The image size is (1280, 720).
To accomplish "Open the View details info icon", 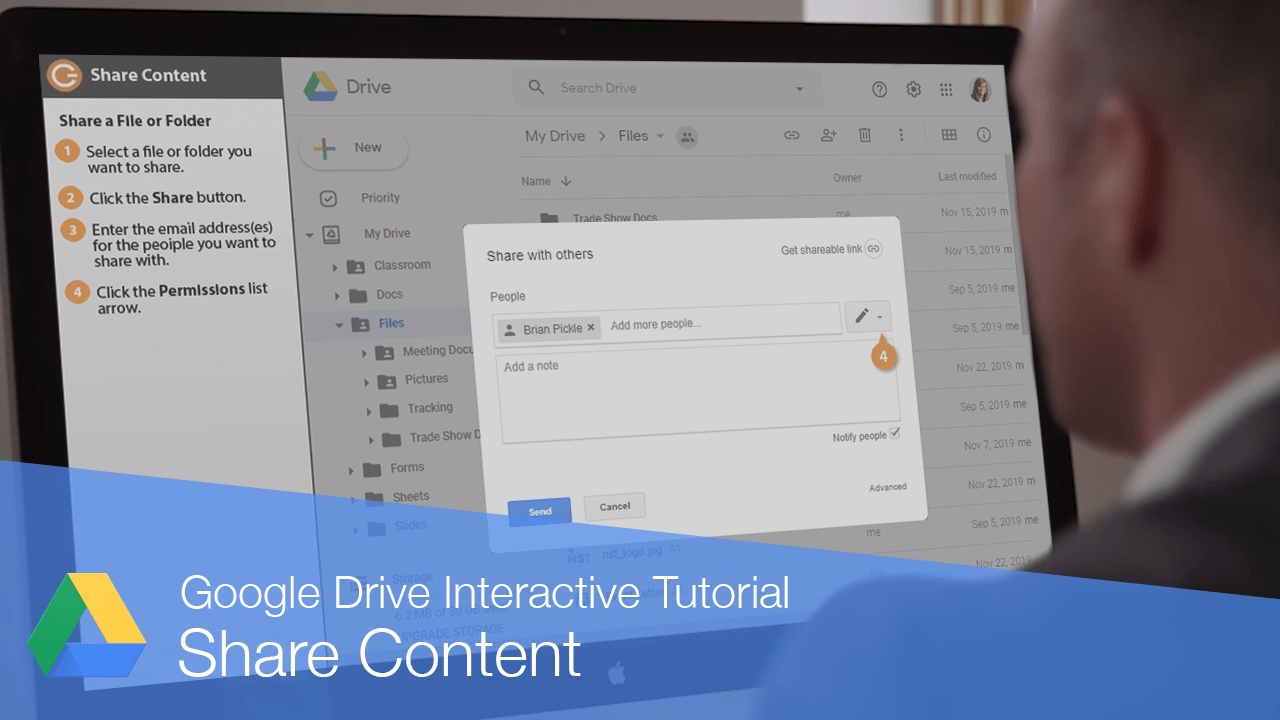I will pos(983,135).
